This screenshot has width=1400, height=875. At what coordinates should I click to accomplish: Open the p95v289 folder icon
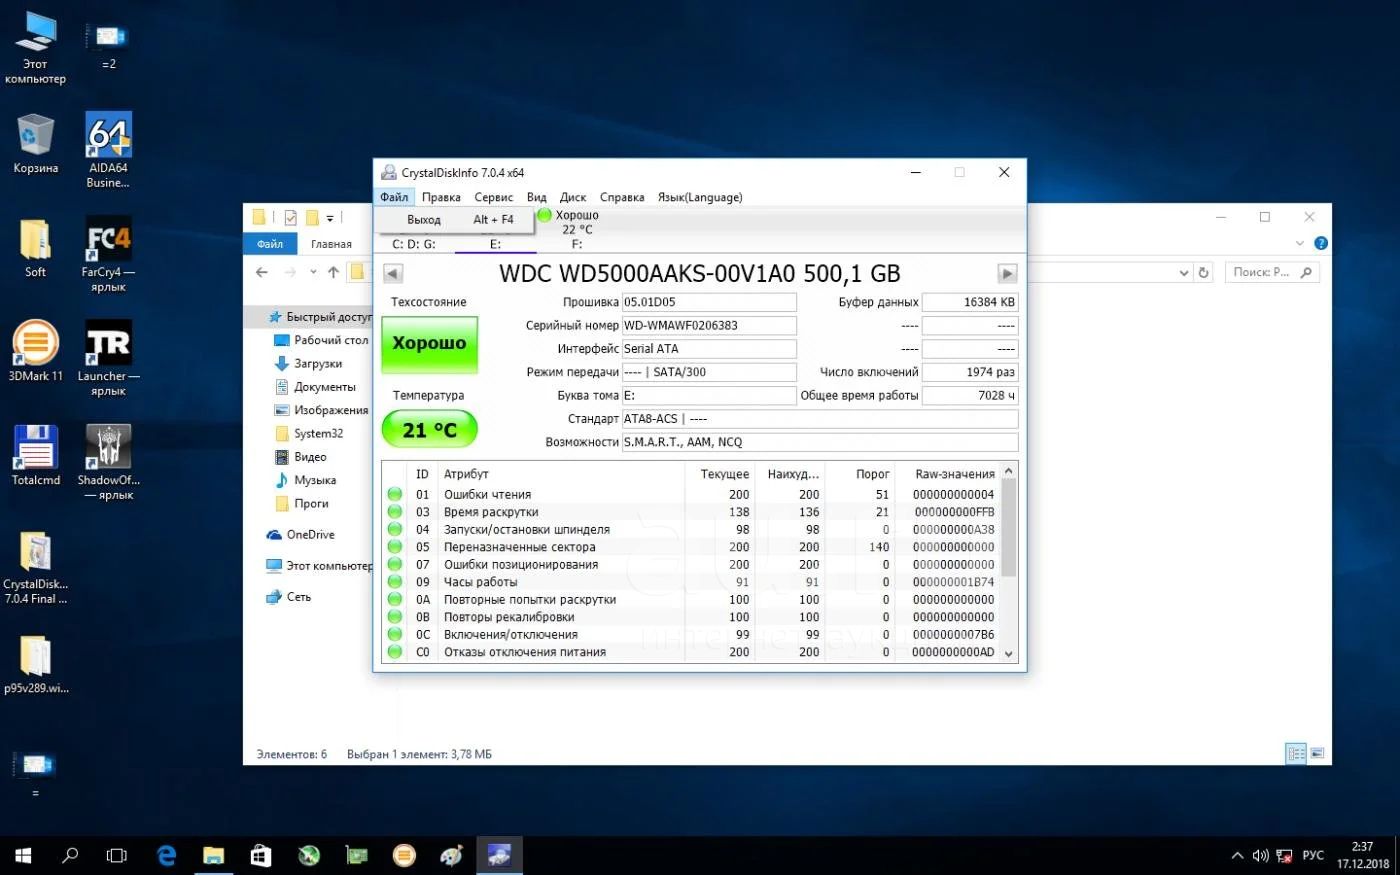point(35,664)
